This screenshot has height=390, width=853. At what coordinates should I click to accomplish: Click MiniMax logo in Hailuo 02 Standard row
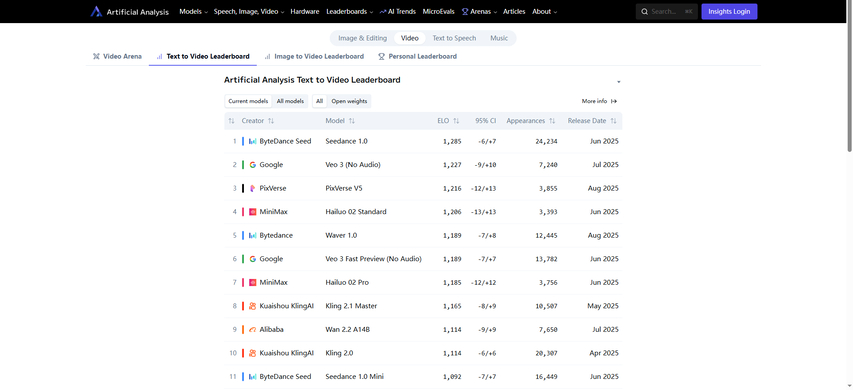pyautogui.click(x=252, y=212)
